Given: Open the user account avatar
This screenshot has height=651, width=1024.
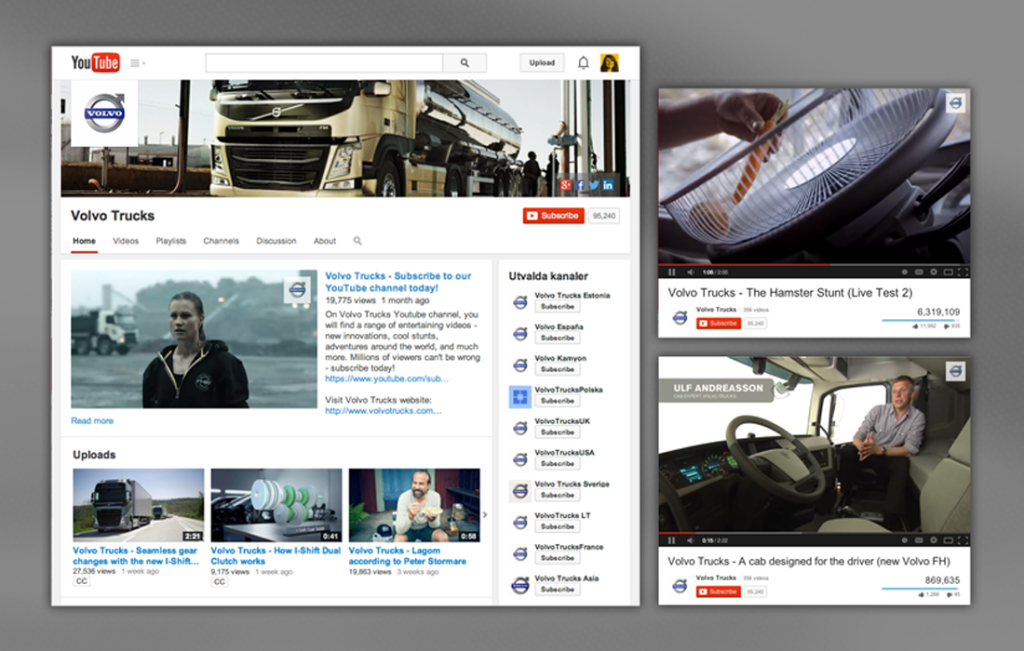Looking at the screenshot, I should tap(609, 63).
